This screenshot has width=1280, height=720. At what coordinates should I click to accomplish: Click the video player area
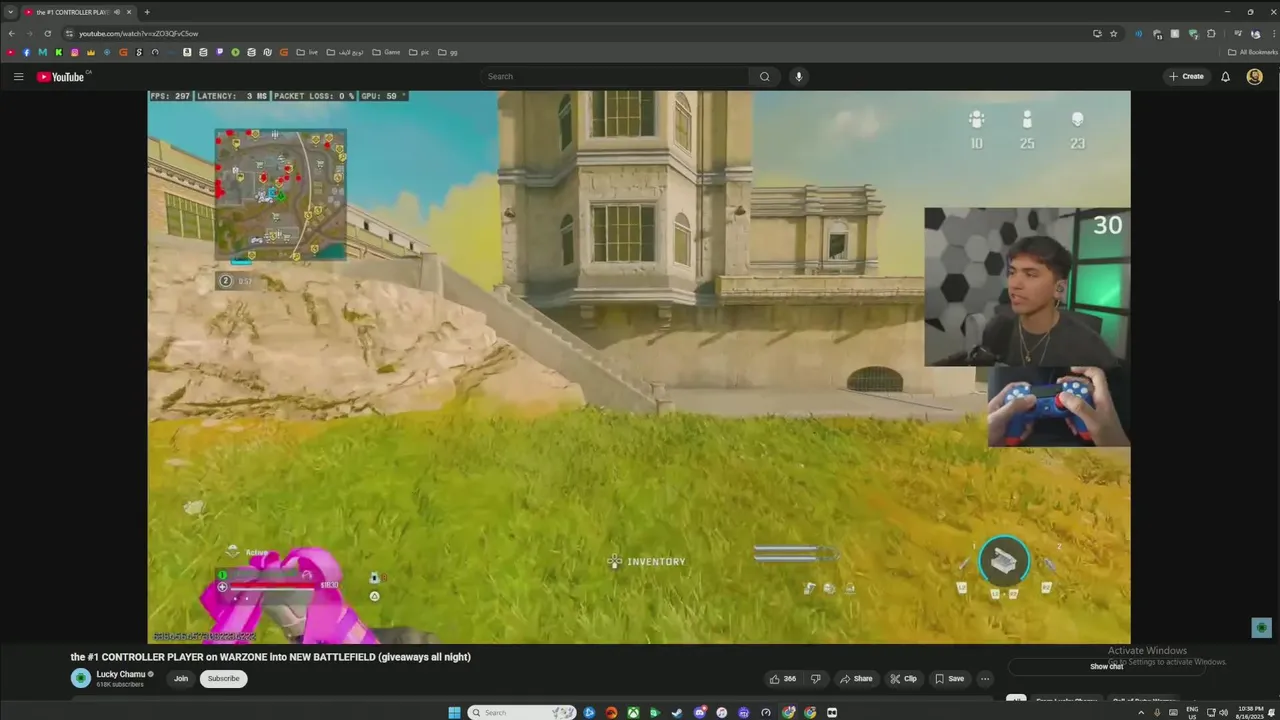[639, 367]
